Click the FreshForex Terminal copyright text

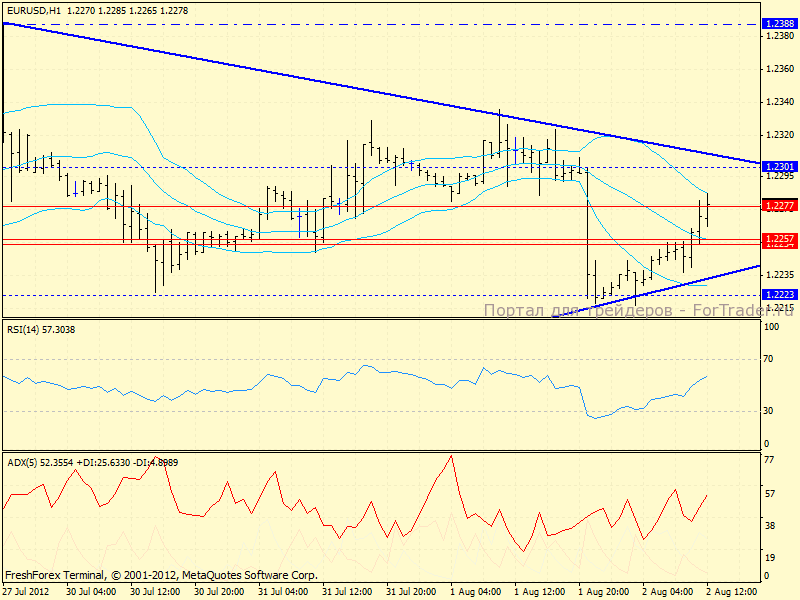point(161,576)
